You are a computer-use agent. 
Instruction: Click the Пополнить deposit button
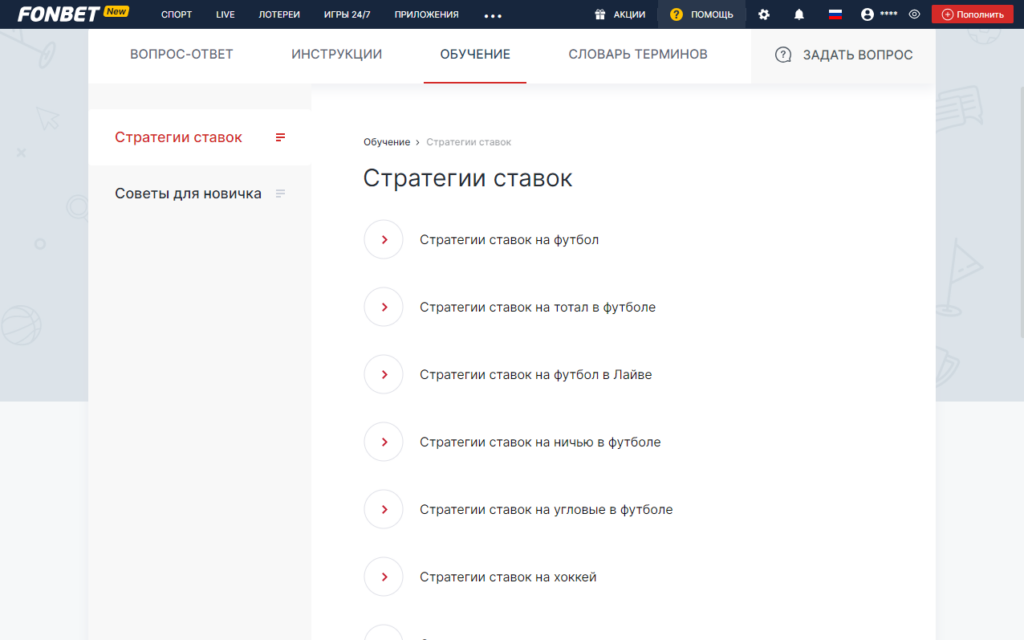coord(972,14)
